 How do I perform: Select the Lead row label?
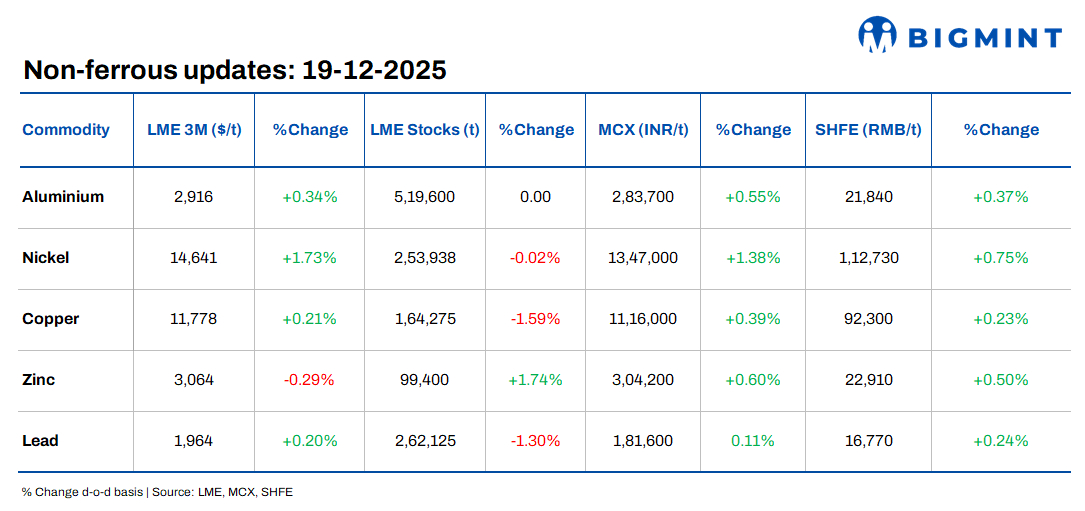[x=41, y=441]
